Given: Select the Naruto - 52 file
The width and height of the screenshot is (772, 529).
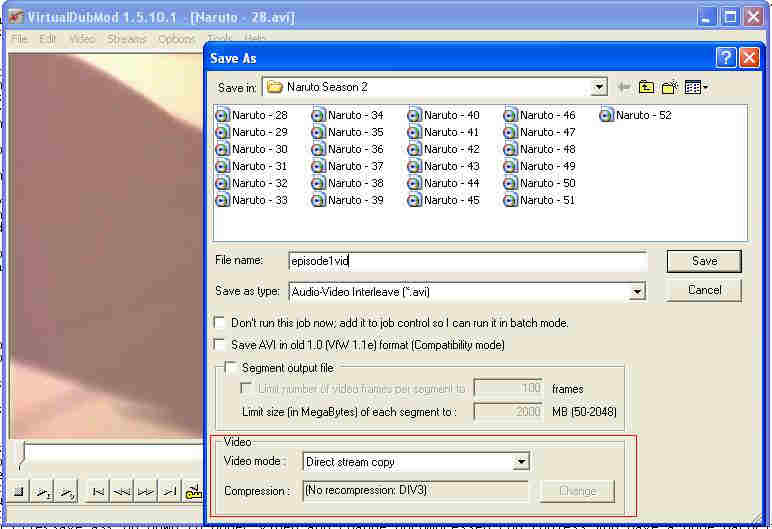Looking at the screenshot, I should 636,115.
